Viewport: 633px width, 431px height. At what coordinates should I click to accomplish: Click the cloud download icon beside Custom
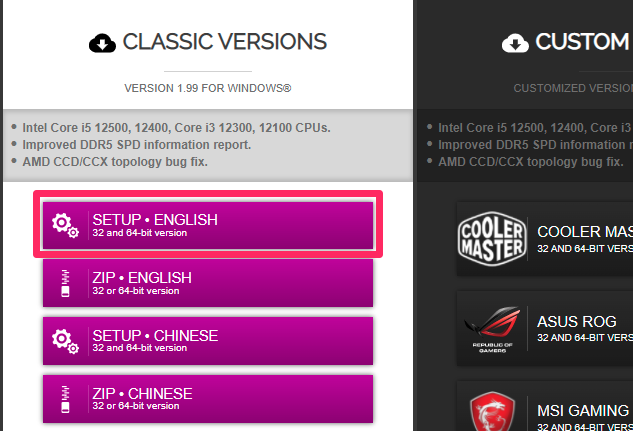coord(515,43)
